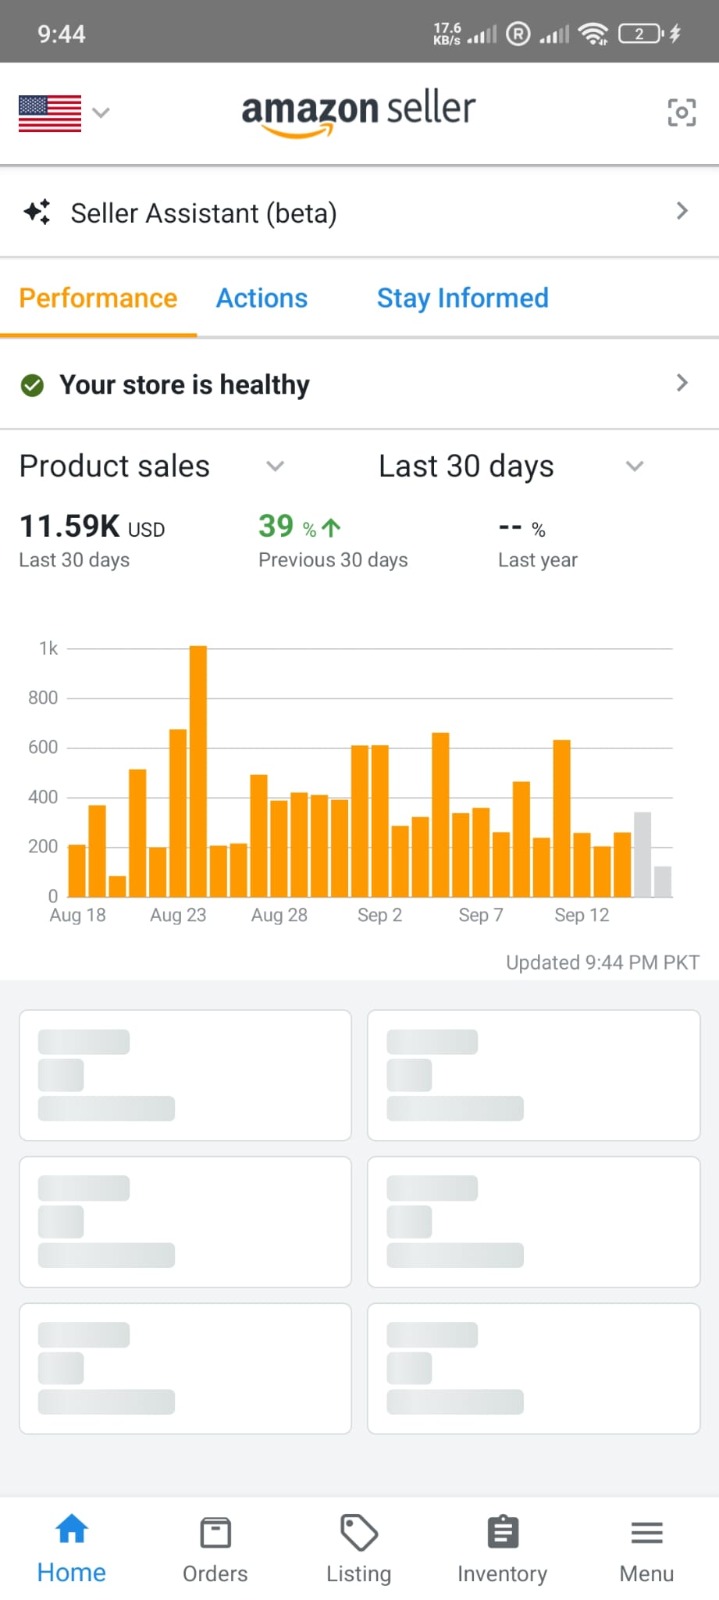Expand store health details chevron
Viewport: 719px width, 1600px height.
tap(682, 383)
